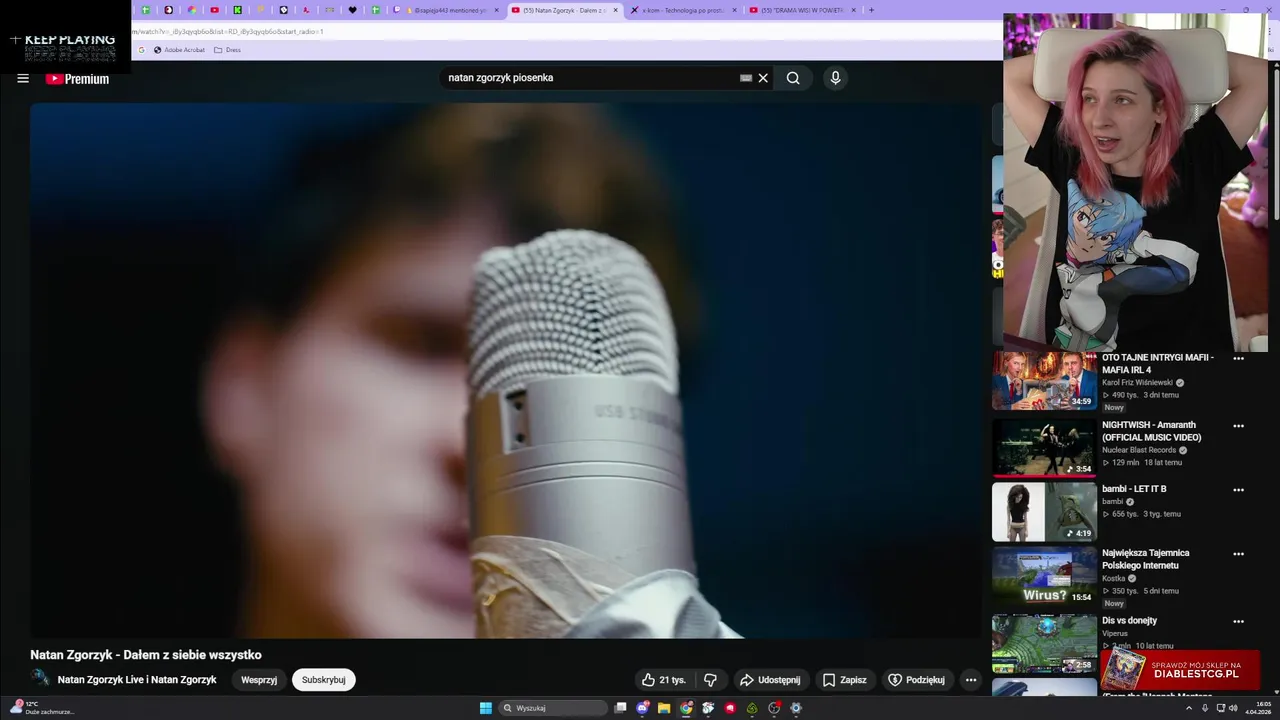The height and width of the screenshot is (720, 1280).
Task: Join the channel with Wesprzyj
Action: pos(259,680)
